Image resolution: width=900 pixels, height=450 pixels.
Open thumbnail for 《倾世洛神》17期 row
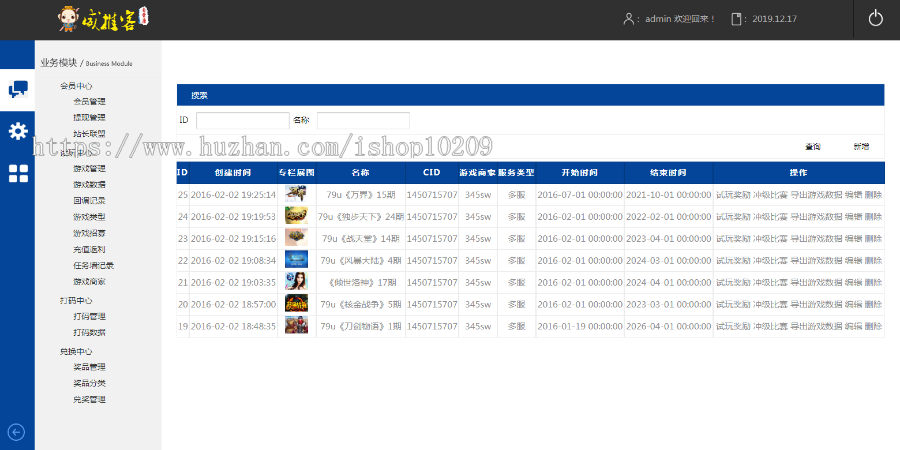coord(296,282)
